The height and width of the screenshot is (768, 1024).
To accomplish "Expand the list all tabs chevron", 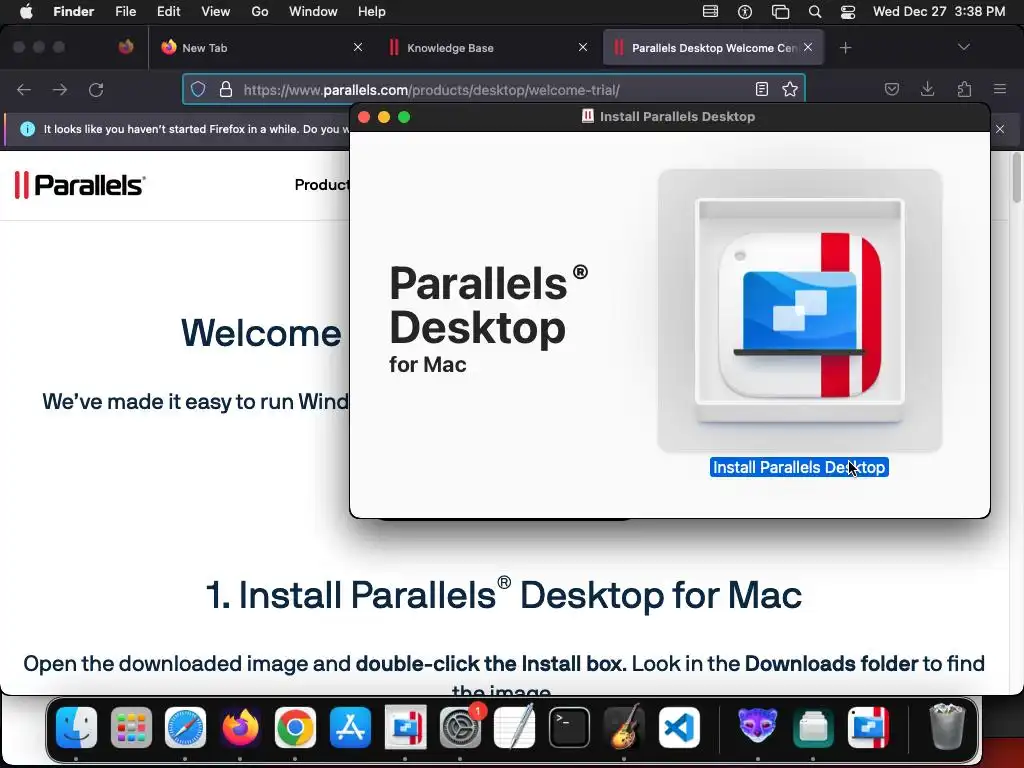I will click(963, 47).
